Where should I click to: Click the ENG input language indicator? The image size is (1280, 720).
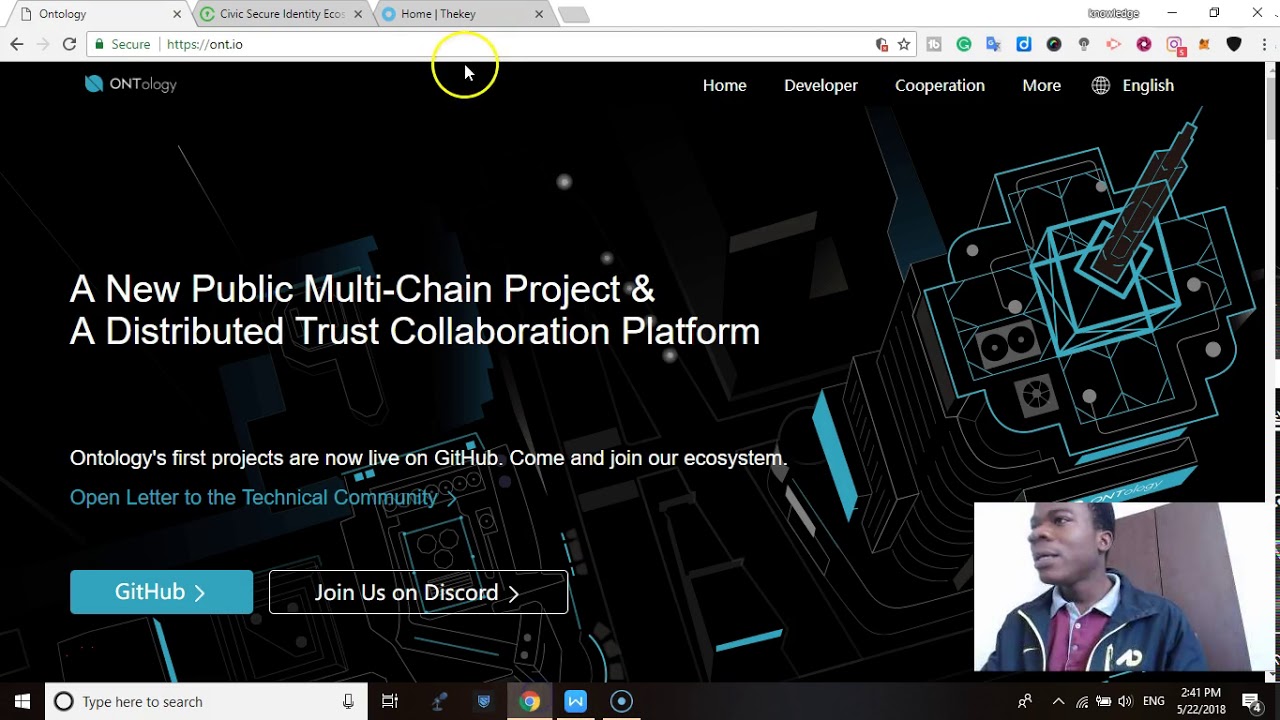(1154, 701)
